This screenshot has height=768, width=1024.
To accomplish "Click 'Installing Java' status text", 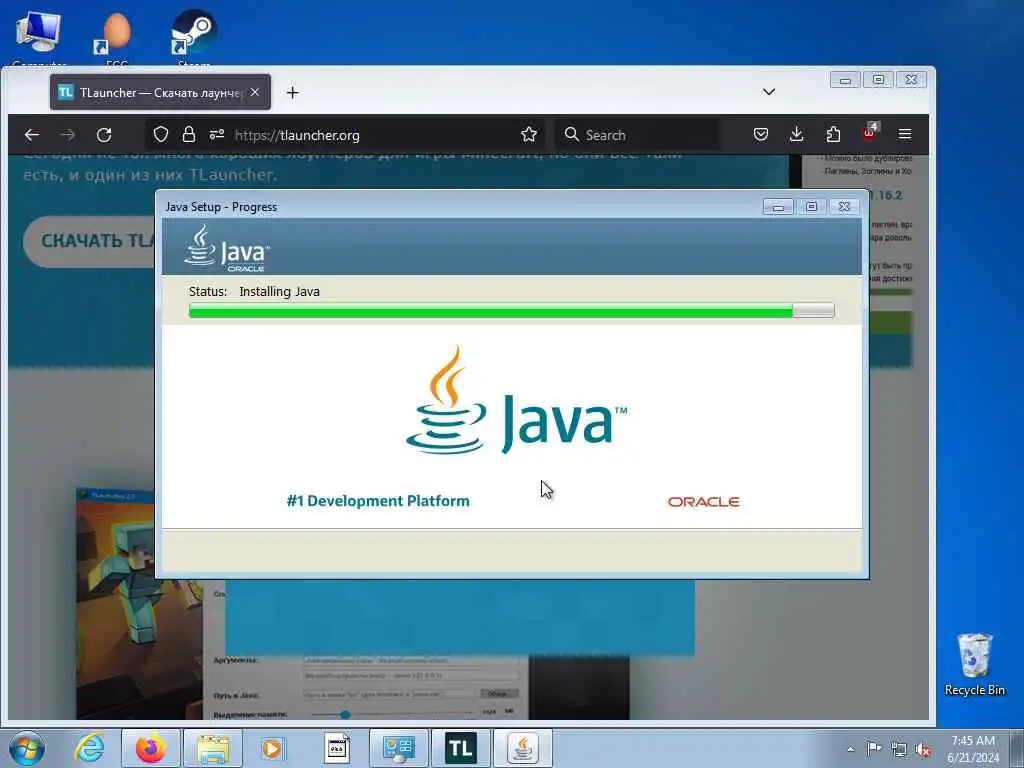I will pyautogui.click(x=280, y=291).
